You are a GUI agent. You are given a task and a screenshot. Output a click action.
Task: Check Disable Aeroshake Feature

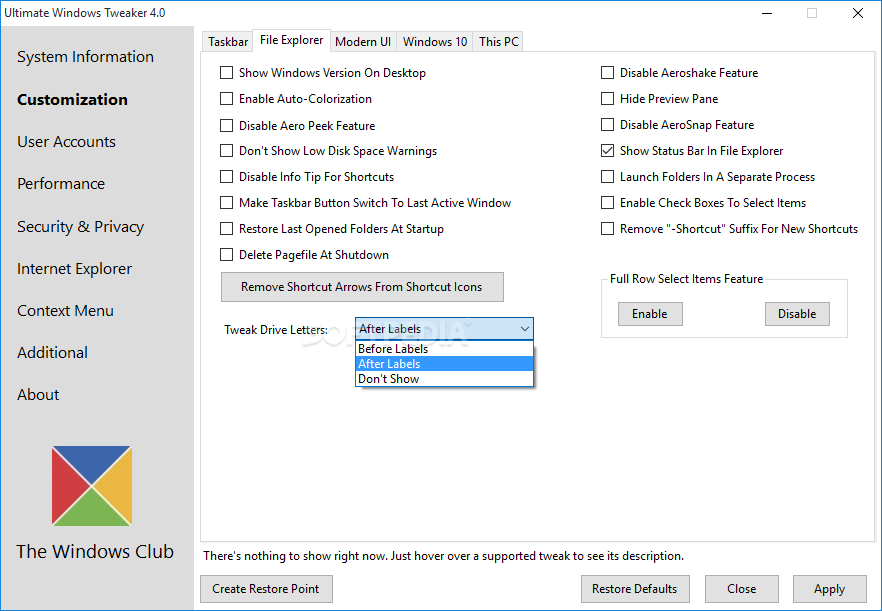608,73
